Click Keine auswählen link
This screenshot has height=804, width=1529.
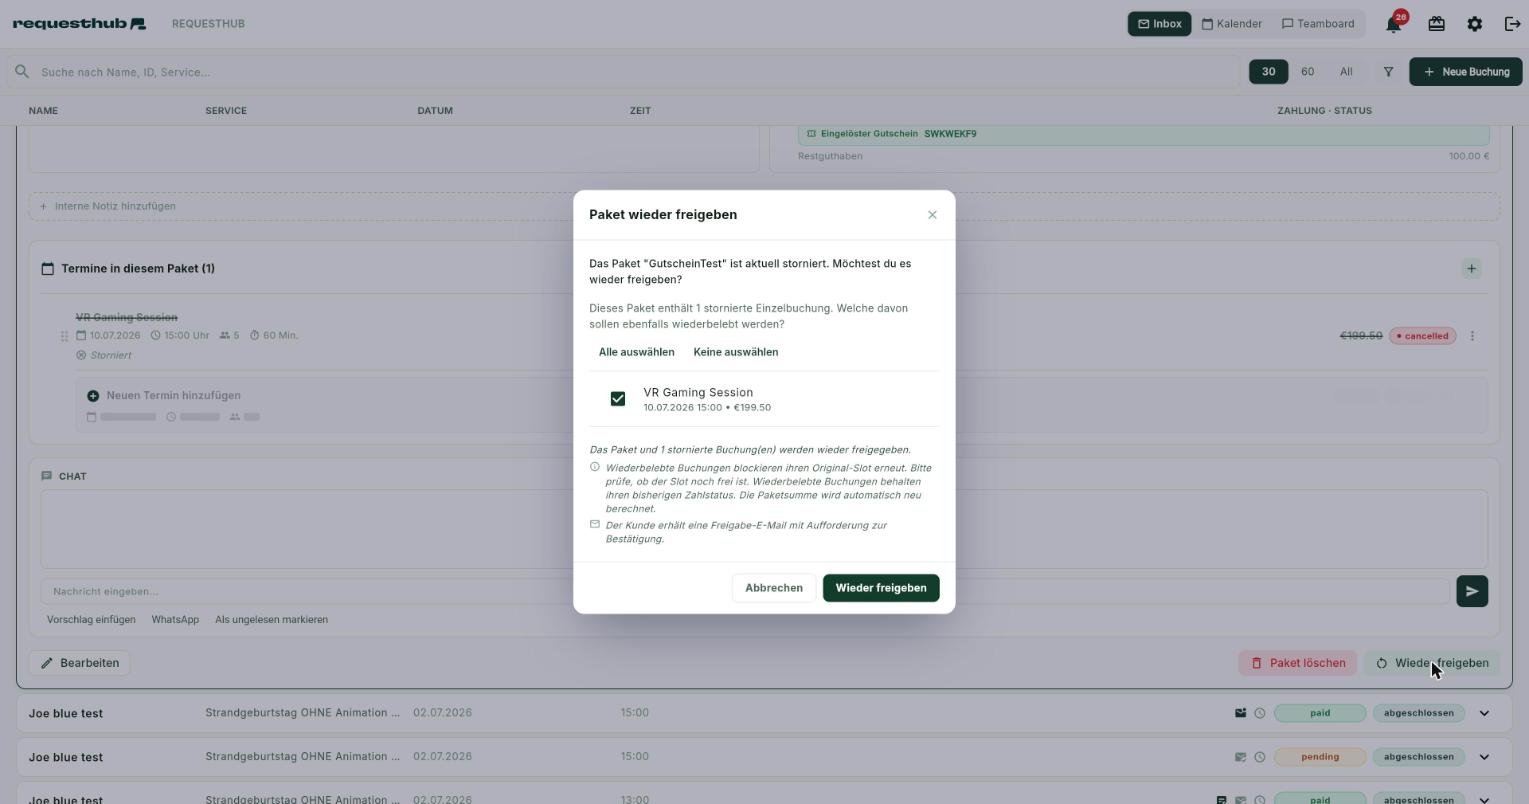[736, 352]
